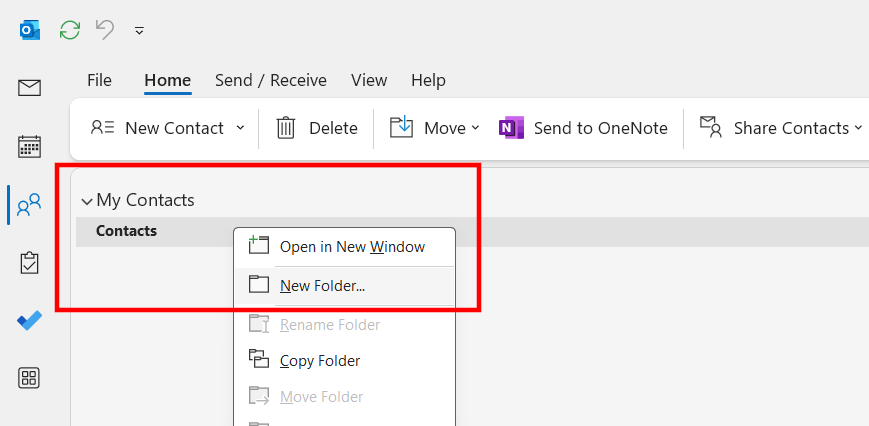
Task: Expand the New Contact dropdown arrow
Action: (240, 128)
